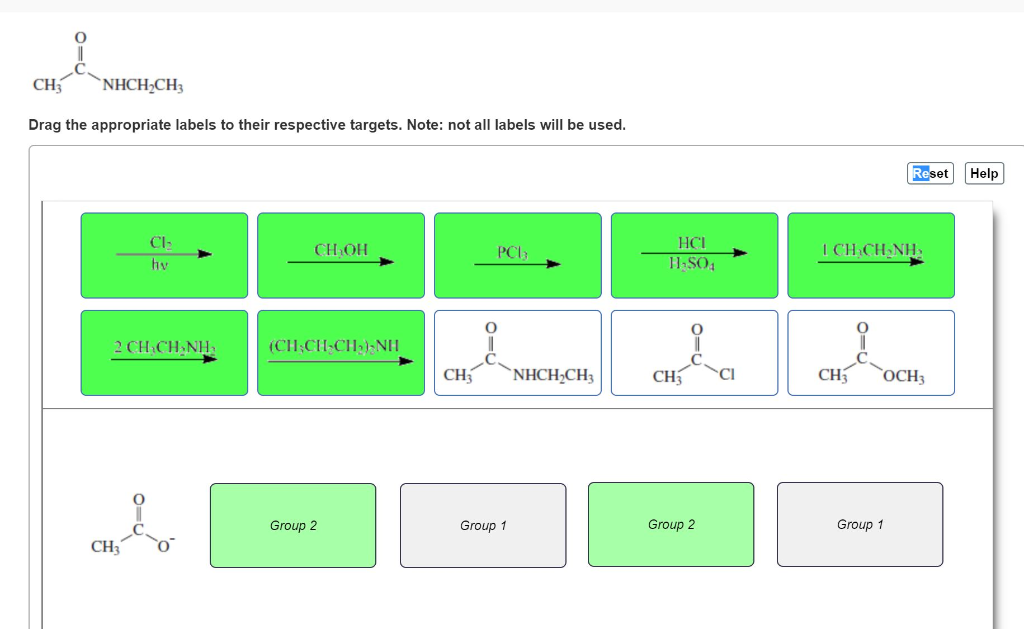
Task: Select the methyl ester OCH3 structure label
Action: [x=870, y=352]
